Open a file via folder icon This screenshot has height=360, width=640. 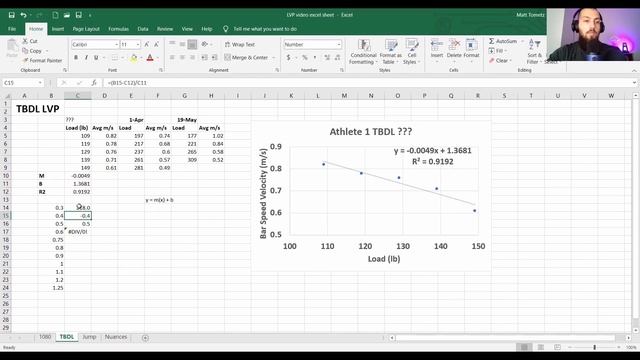pyautogui.click(x=67, y=15)
